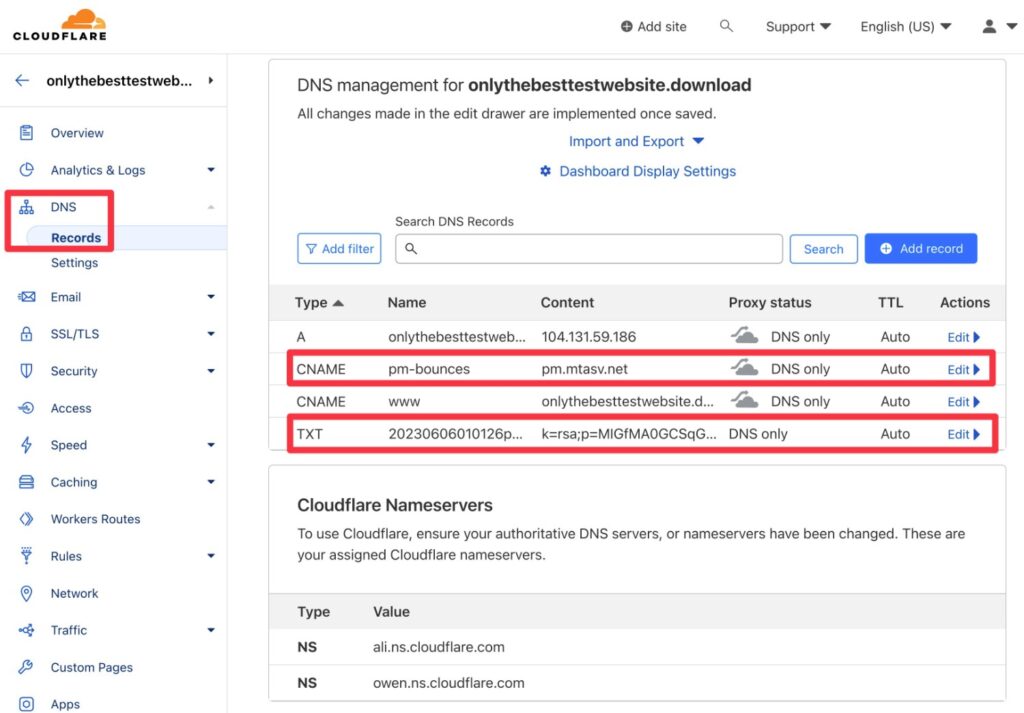Open Workers Routes in the sidebar
Viewport: 1024px width, 713px height.
tap(95, 519)
